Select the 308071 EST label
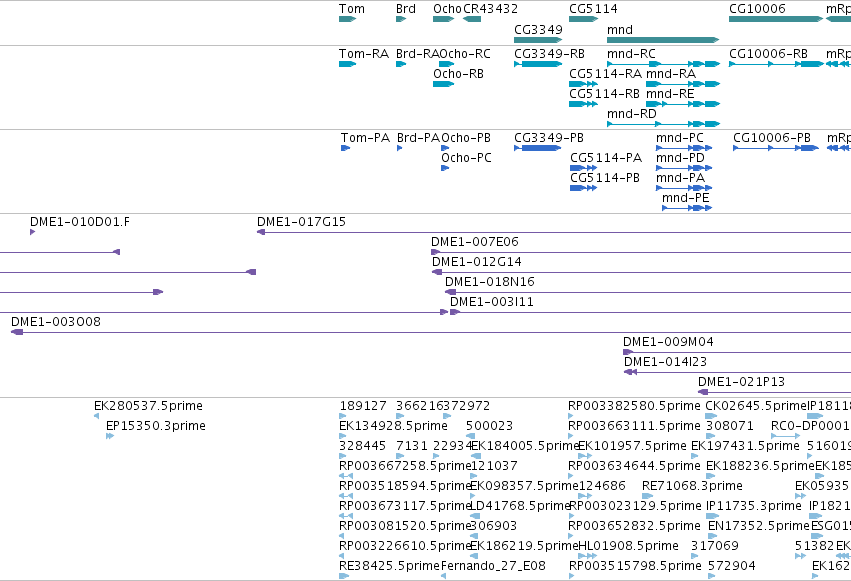 (730, 426)
